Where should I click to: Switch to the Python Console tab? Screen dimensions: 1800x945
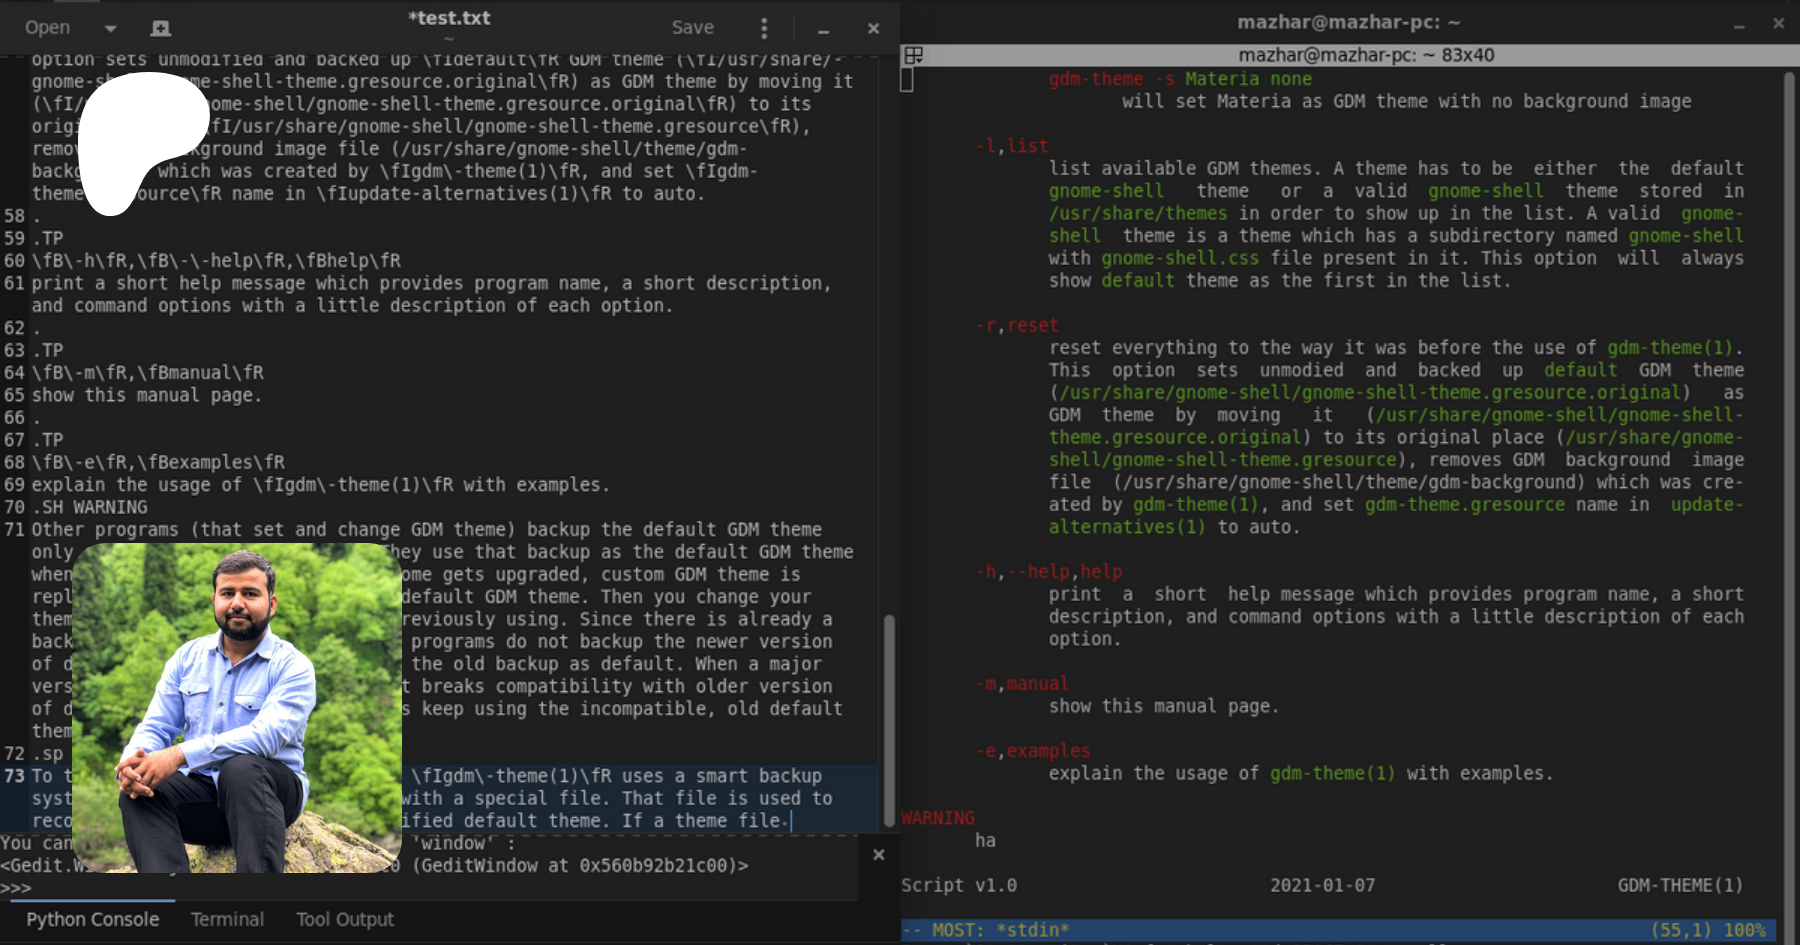pos(92,919)
